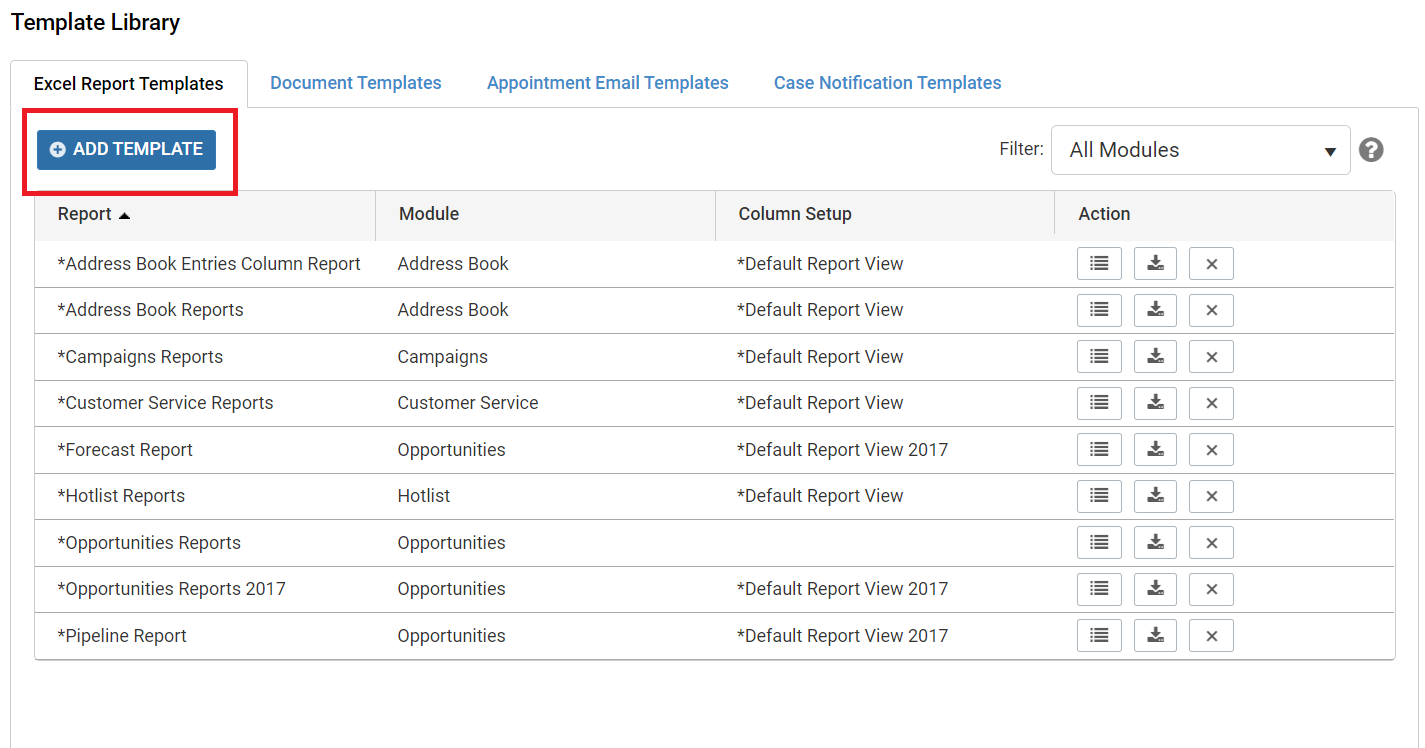Screen dimensions: 1425x748
Task: Delete the Pipeline Report template
Action: (x=1211, y=636)
